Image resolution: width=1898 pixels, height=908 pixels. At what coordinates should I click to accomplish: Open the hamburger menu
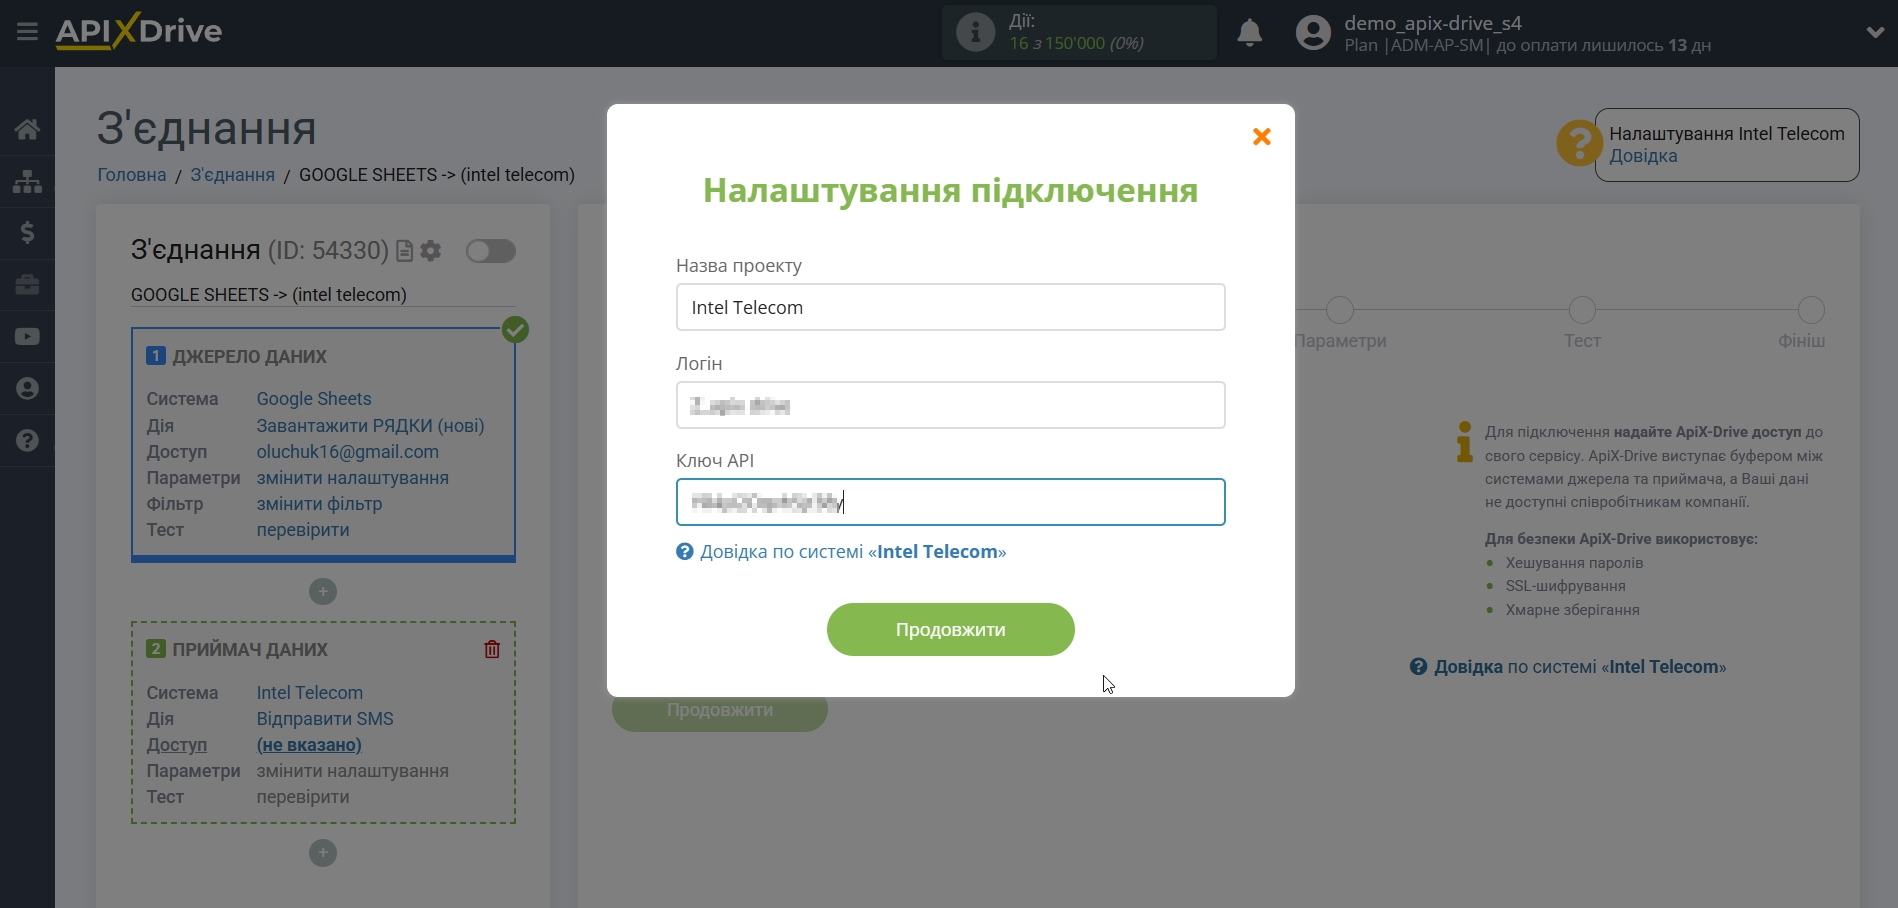tap(27, 32)
